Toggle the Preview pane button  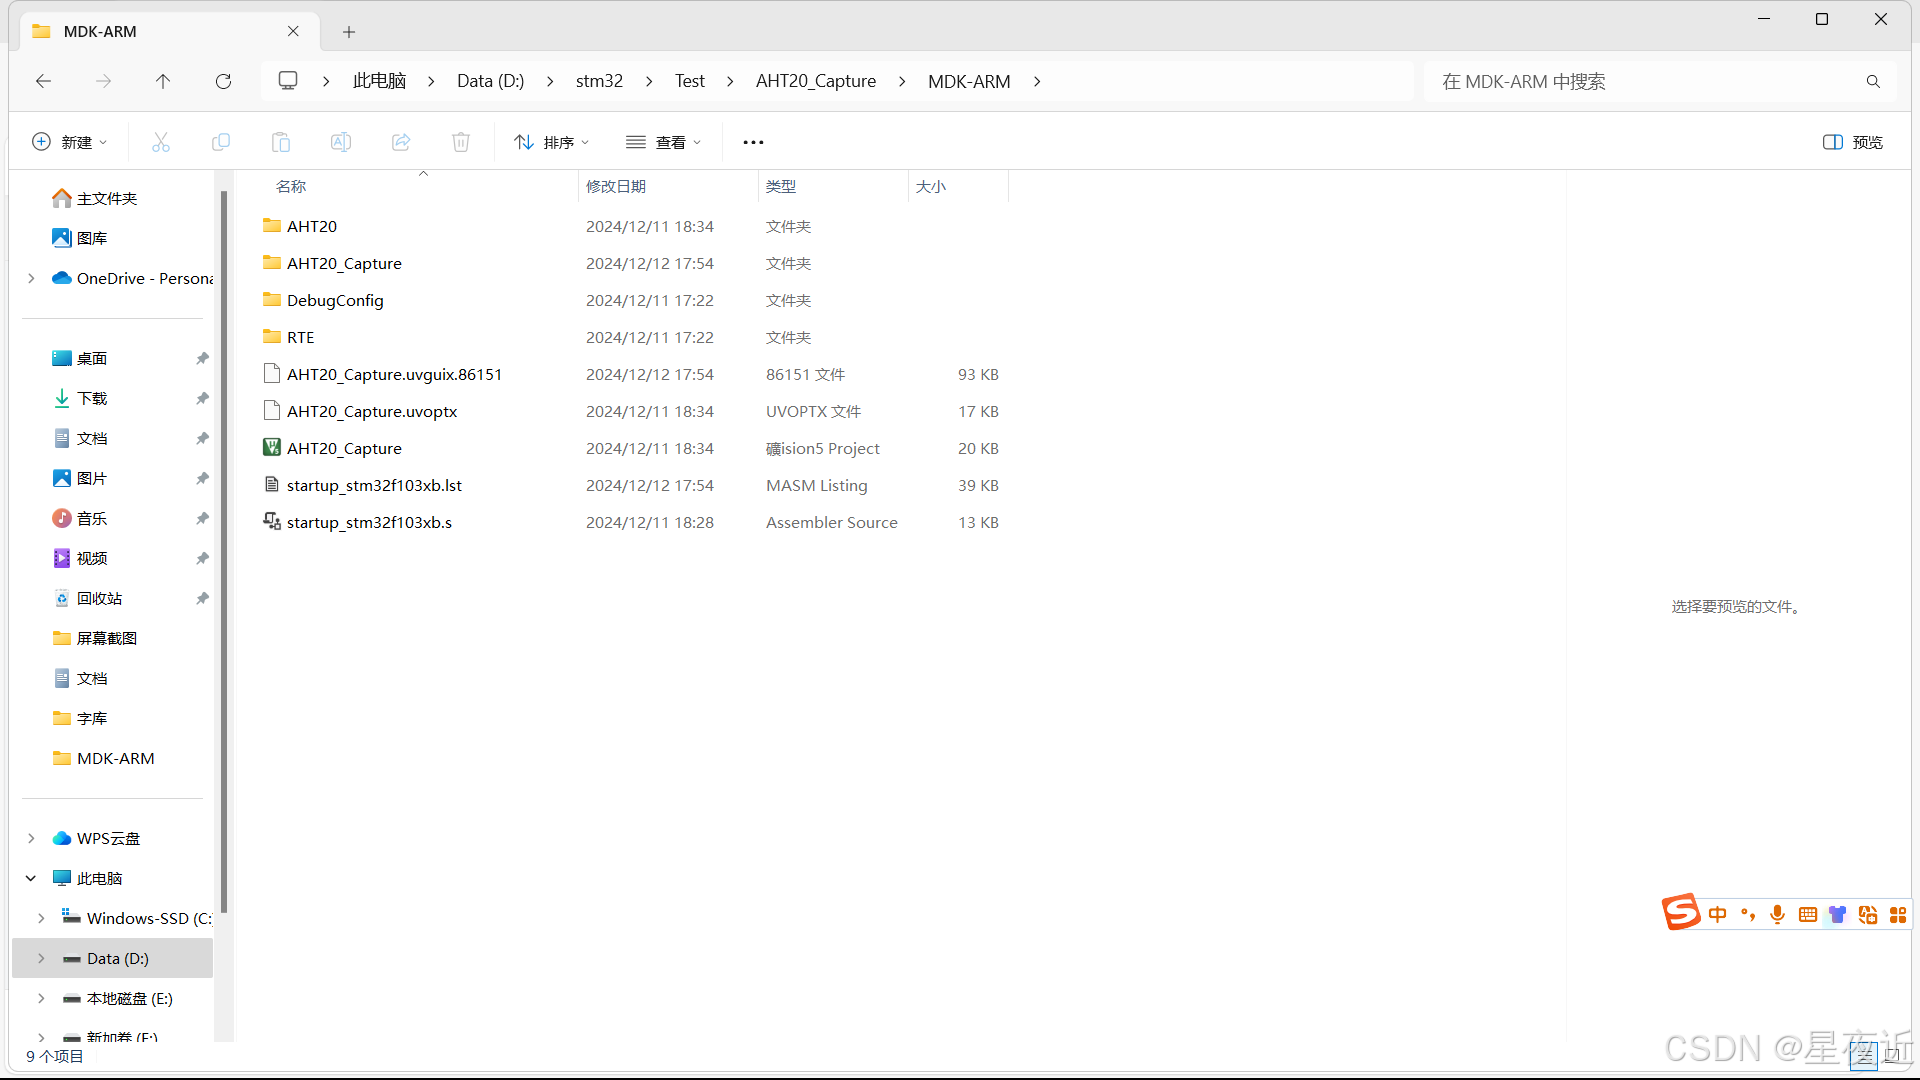pos(1853,142)
